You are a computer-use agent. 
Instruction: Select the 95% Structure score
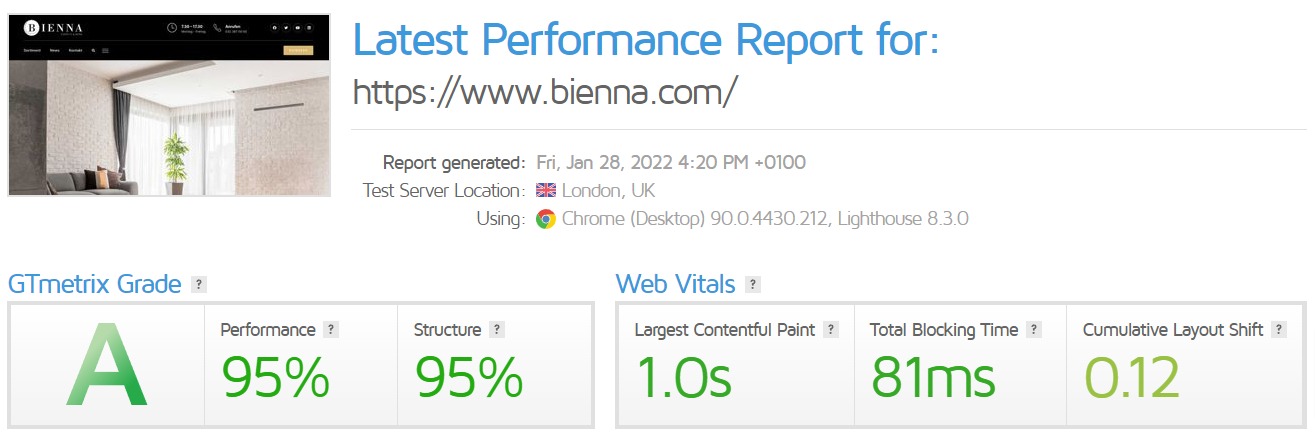point(469,378)
